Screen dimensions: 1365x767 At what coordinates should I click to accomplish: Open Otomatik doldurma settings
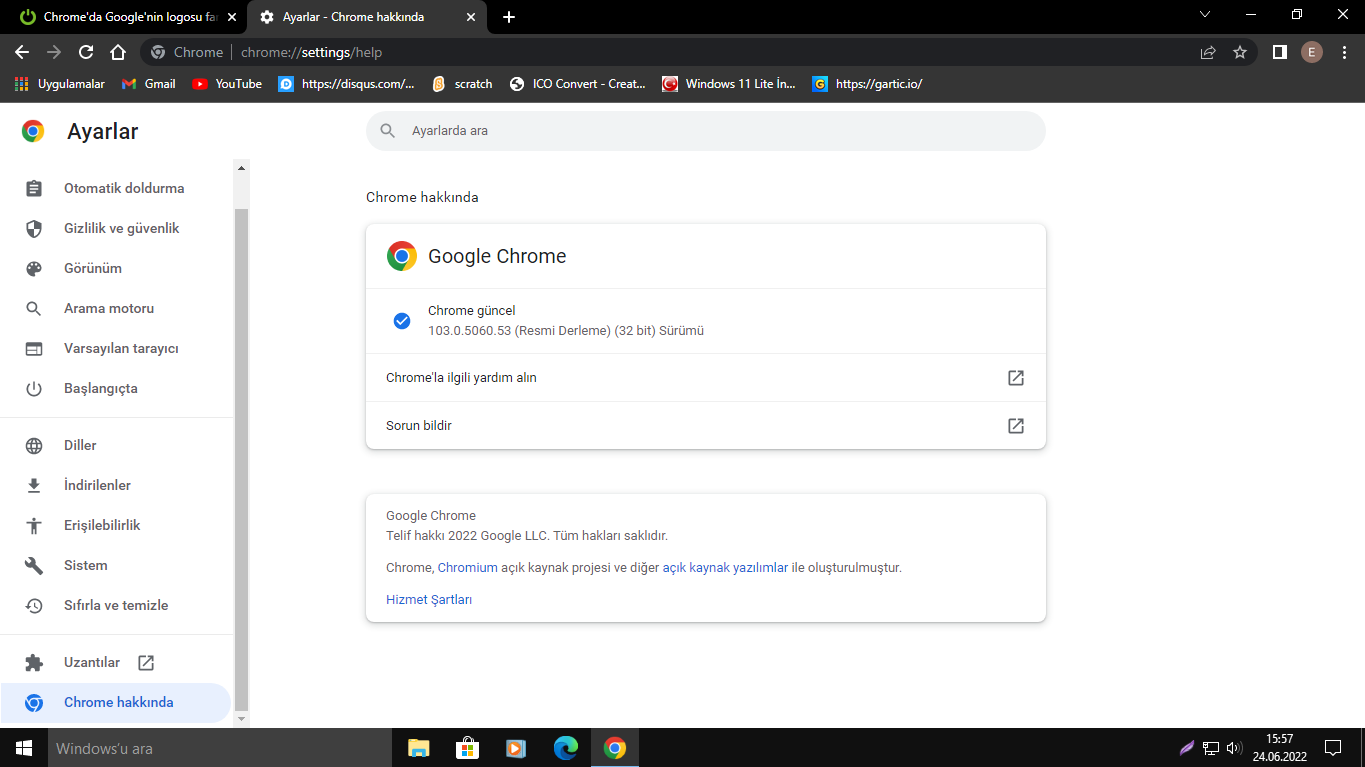click(x=116, y=188)
